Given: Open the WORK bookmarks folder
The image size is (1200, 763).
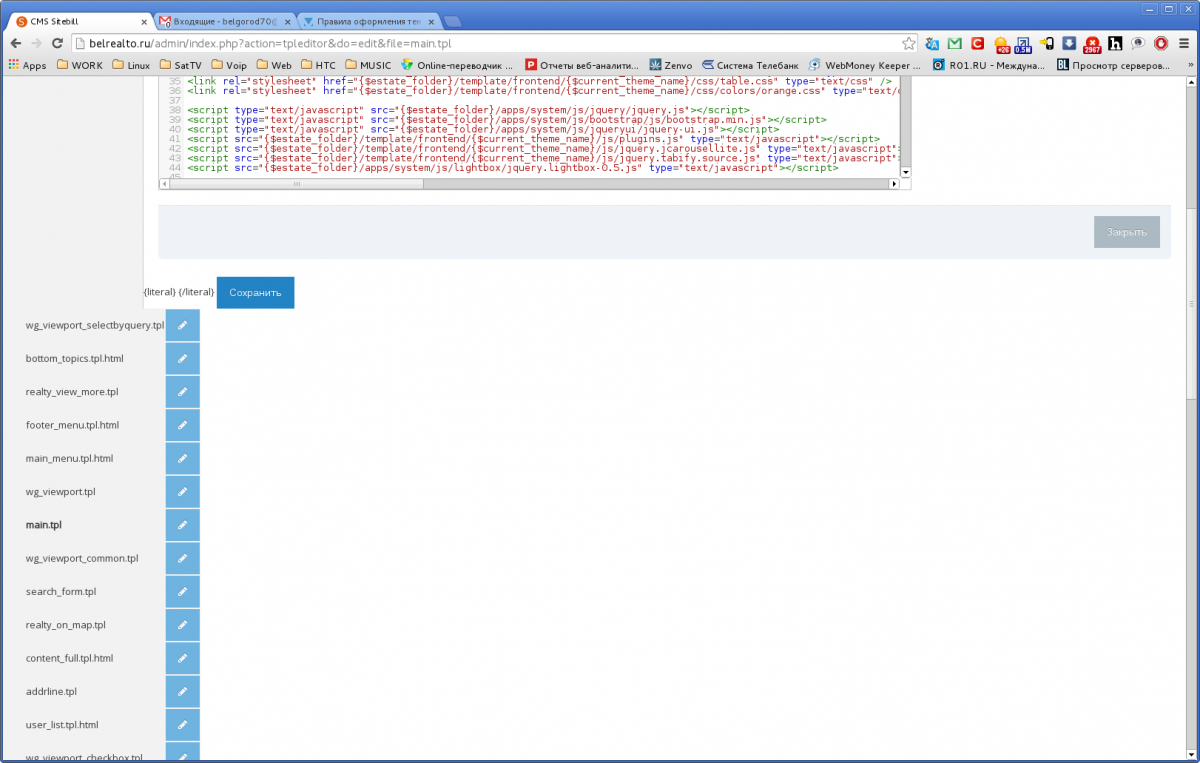Looking at the screenshot, I should pyautogui.click(x=80, y=65).
